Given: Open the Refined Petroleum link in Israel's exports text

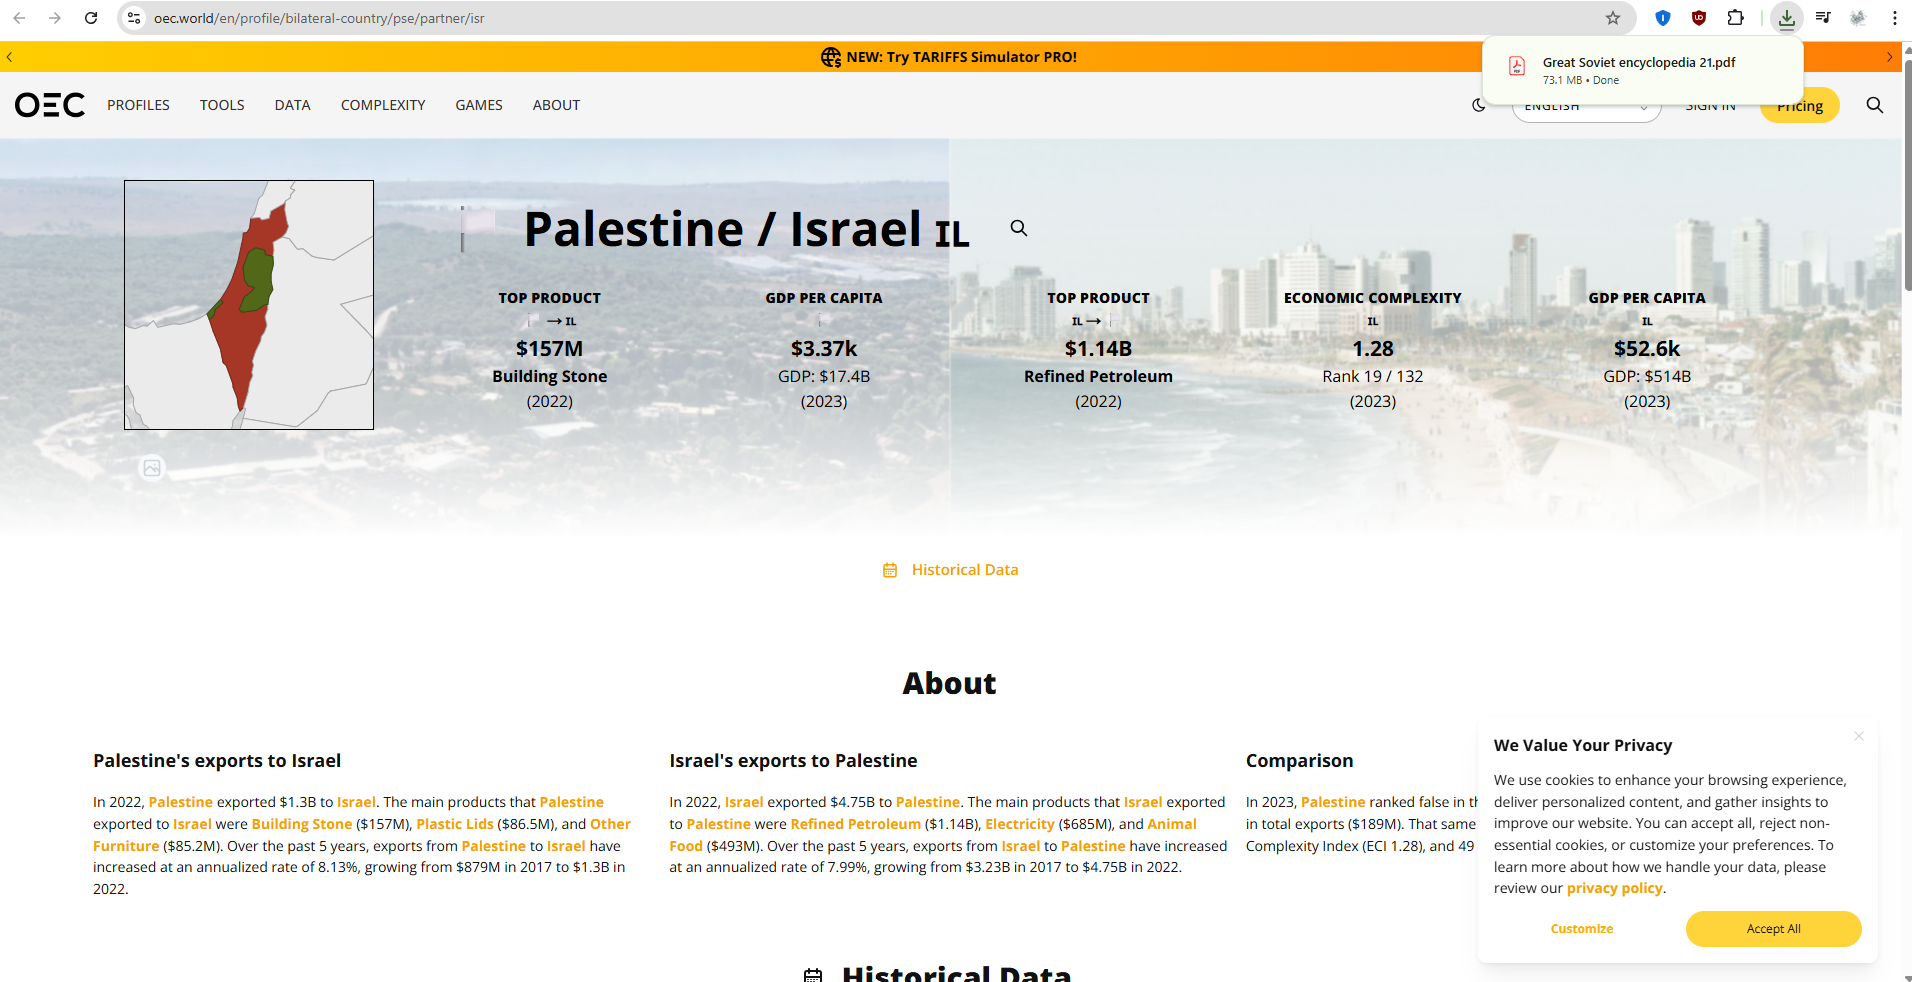Looking at the screenshot, I should (x=855, y=824).
